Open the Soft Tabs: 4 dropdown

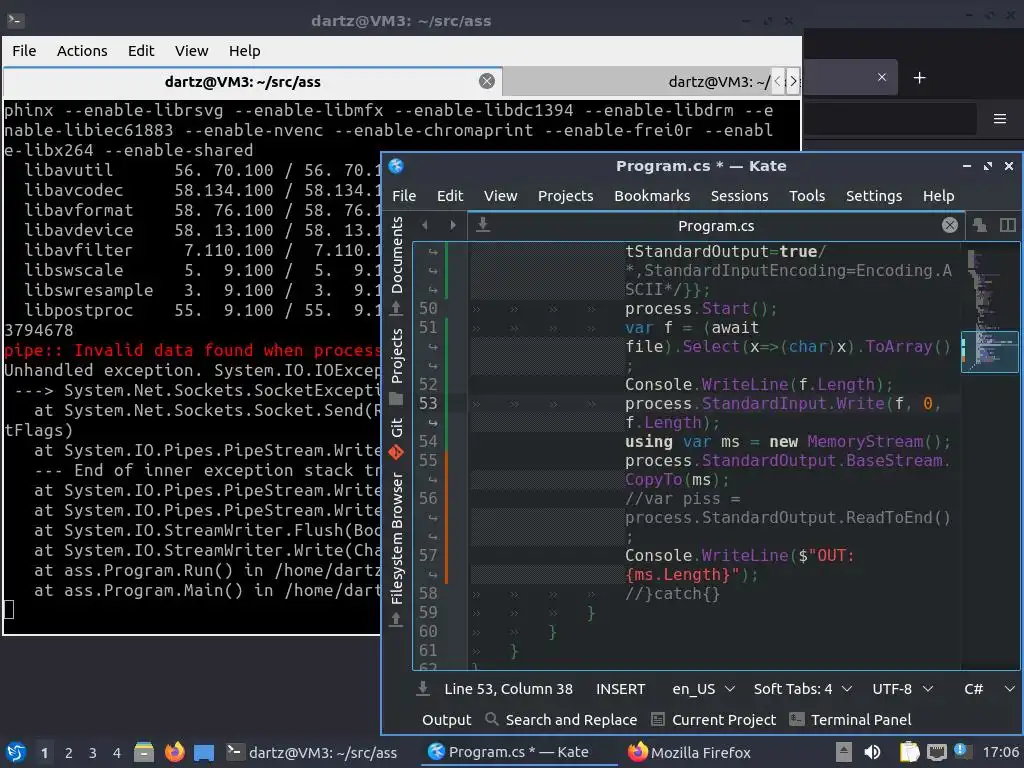pos(803,689)
